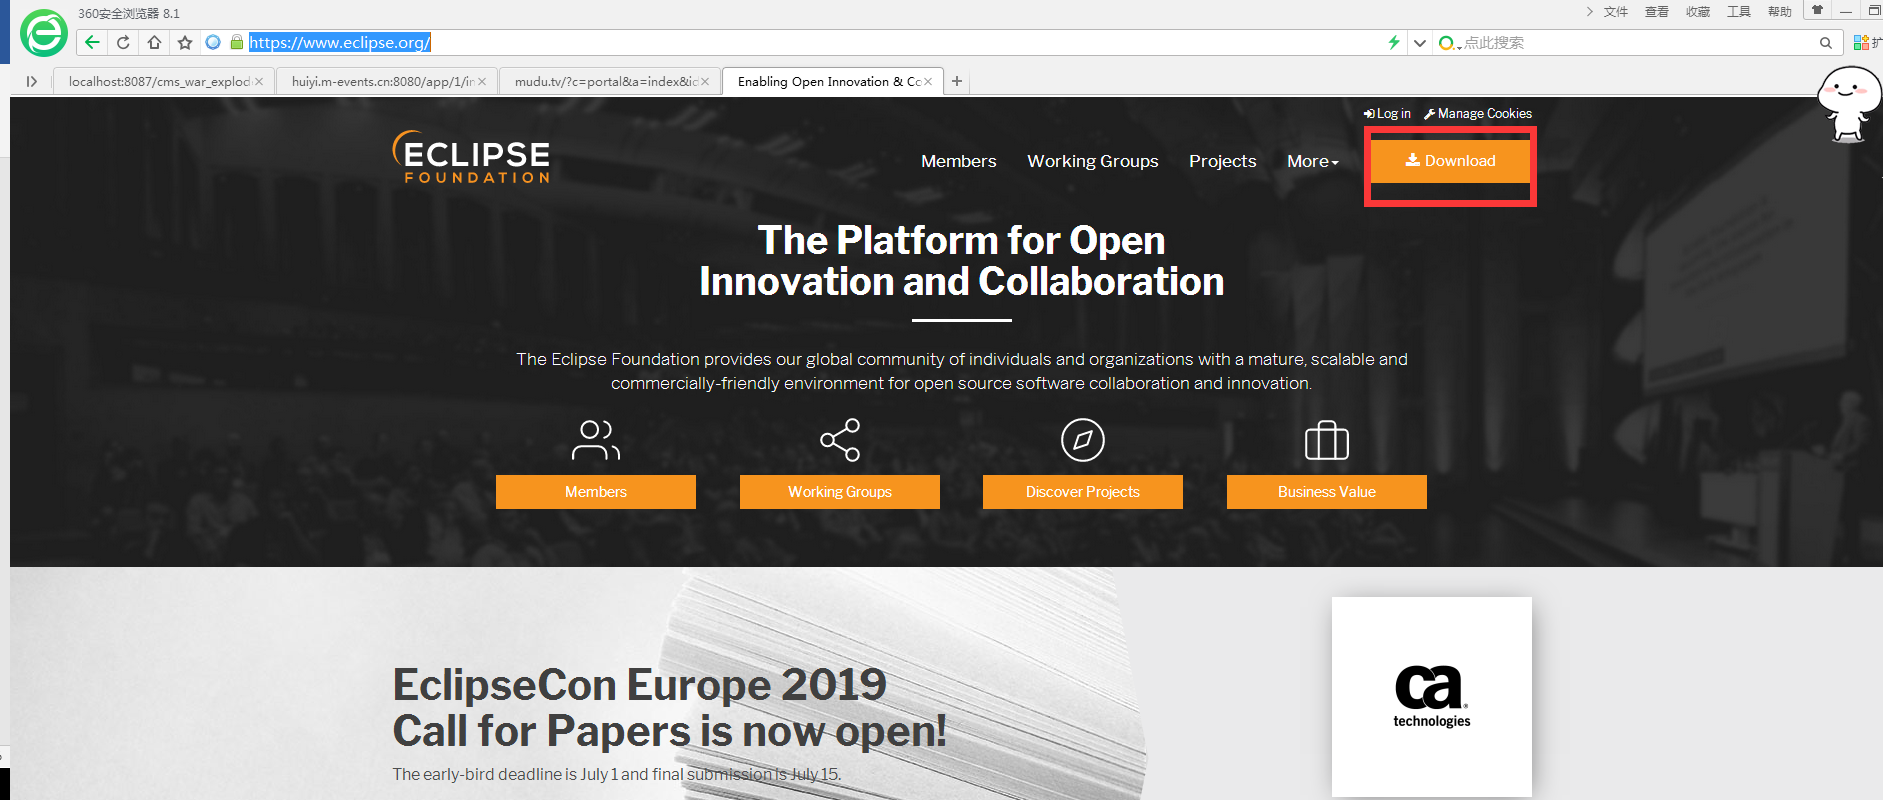Screen dimensions: 1883x800
Task: Click the people icon above Members
Action: coord(596,440)
